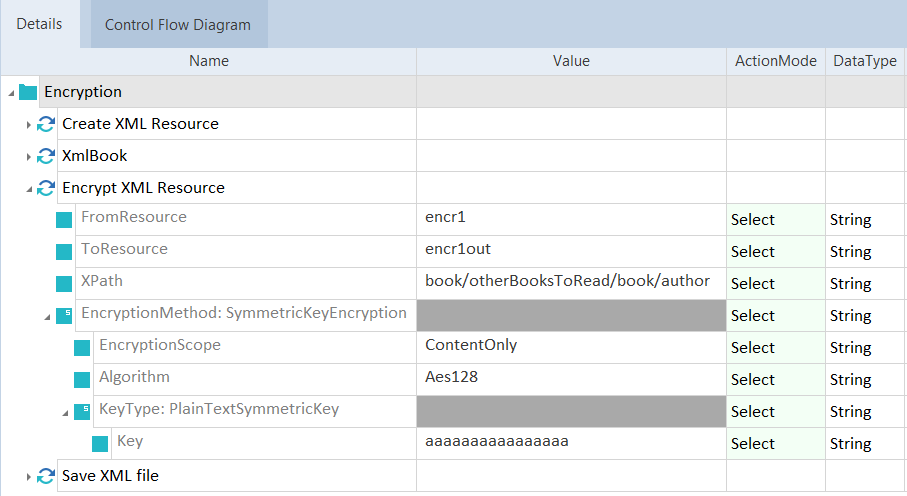Click the ActionMode column header

(x=775, y=61)
